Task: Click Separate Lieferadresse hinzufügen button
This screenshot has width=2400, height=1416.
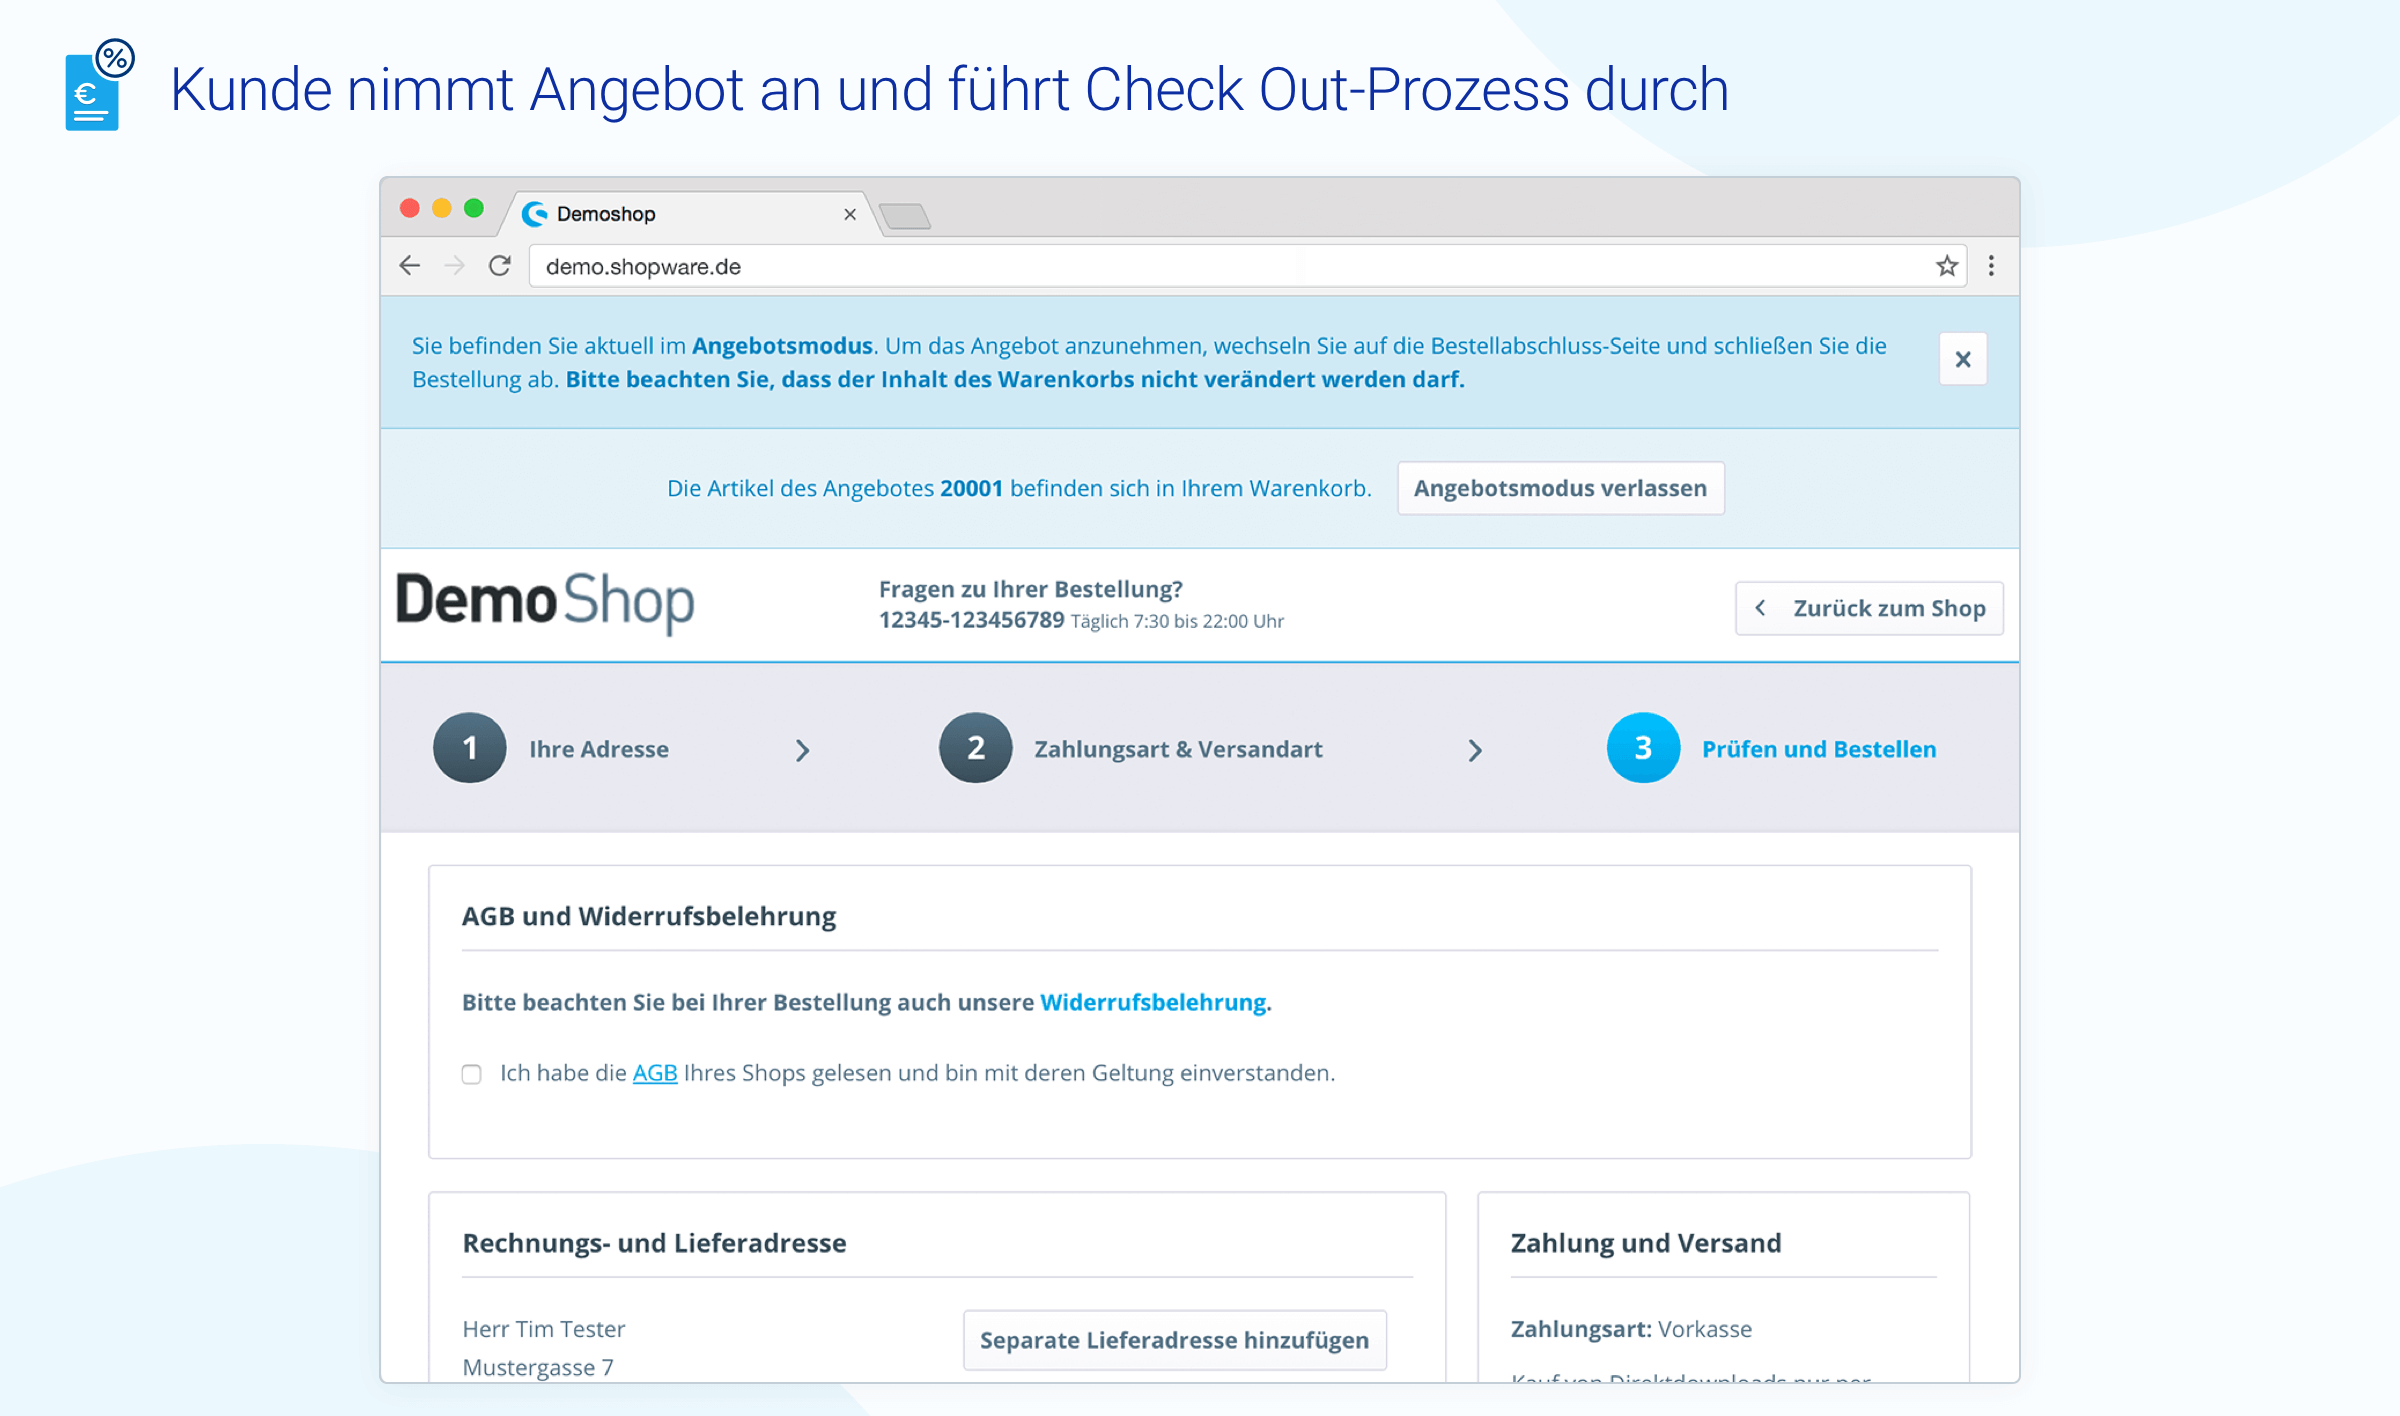Action: click(1174, 1340)
